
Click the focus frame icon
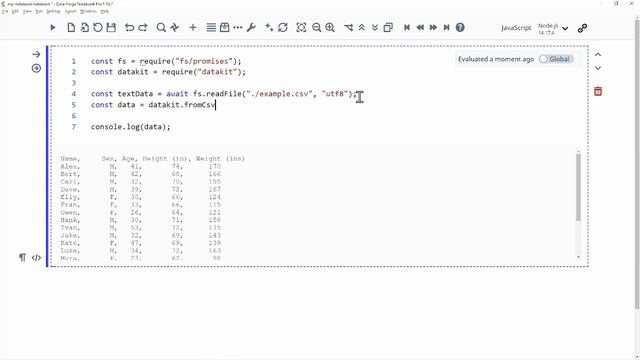pyautogui.click(x=301, y=27)
